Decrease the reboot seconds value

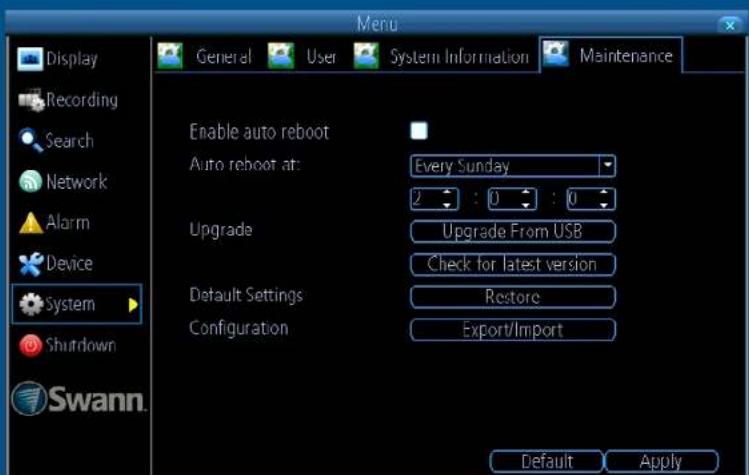pos(604,205)
